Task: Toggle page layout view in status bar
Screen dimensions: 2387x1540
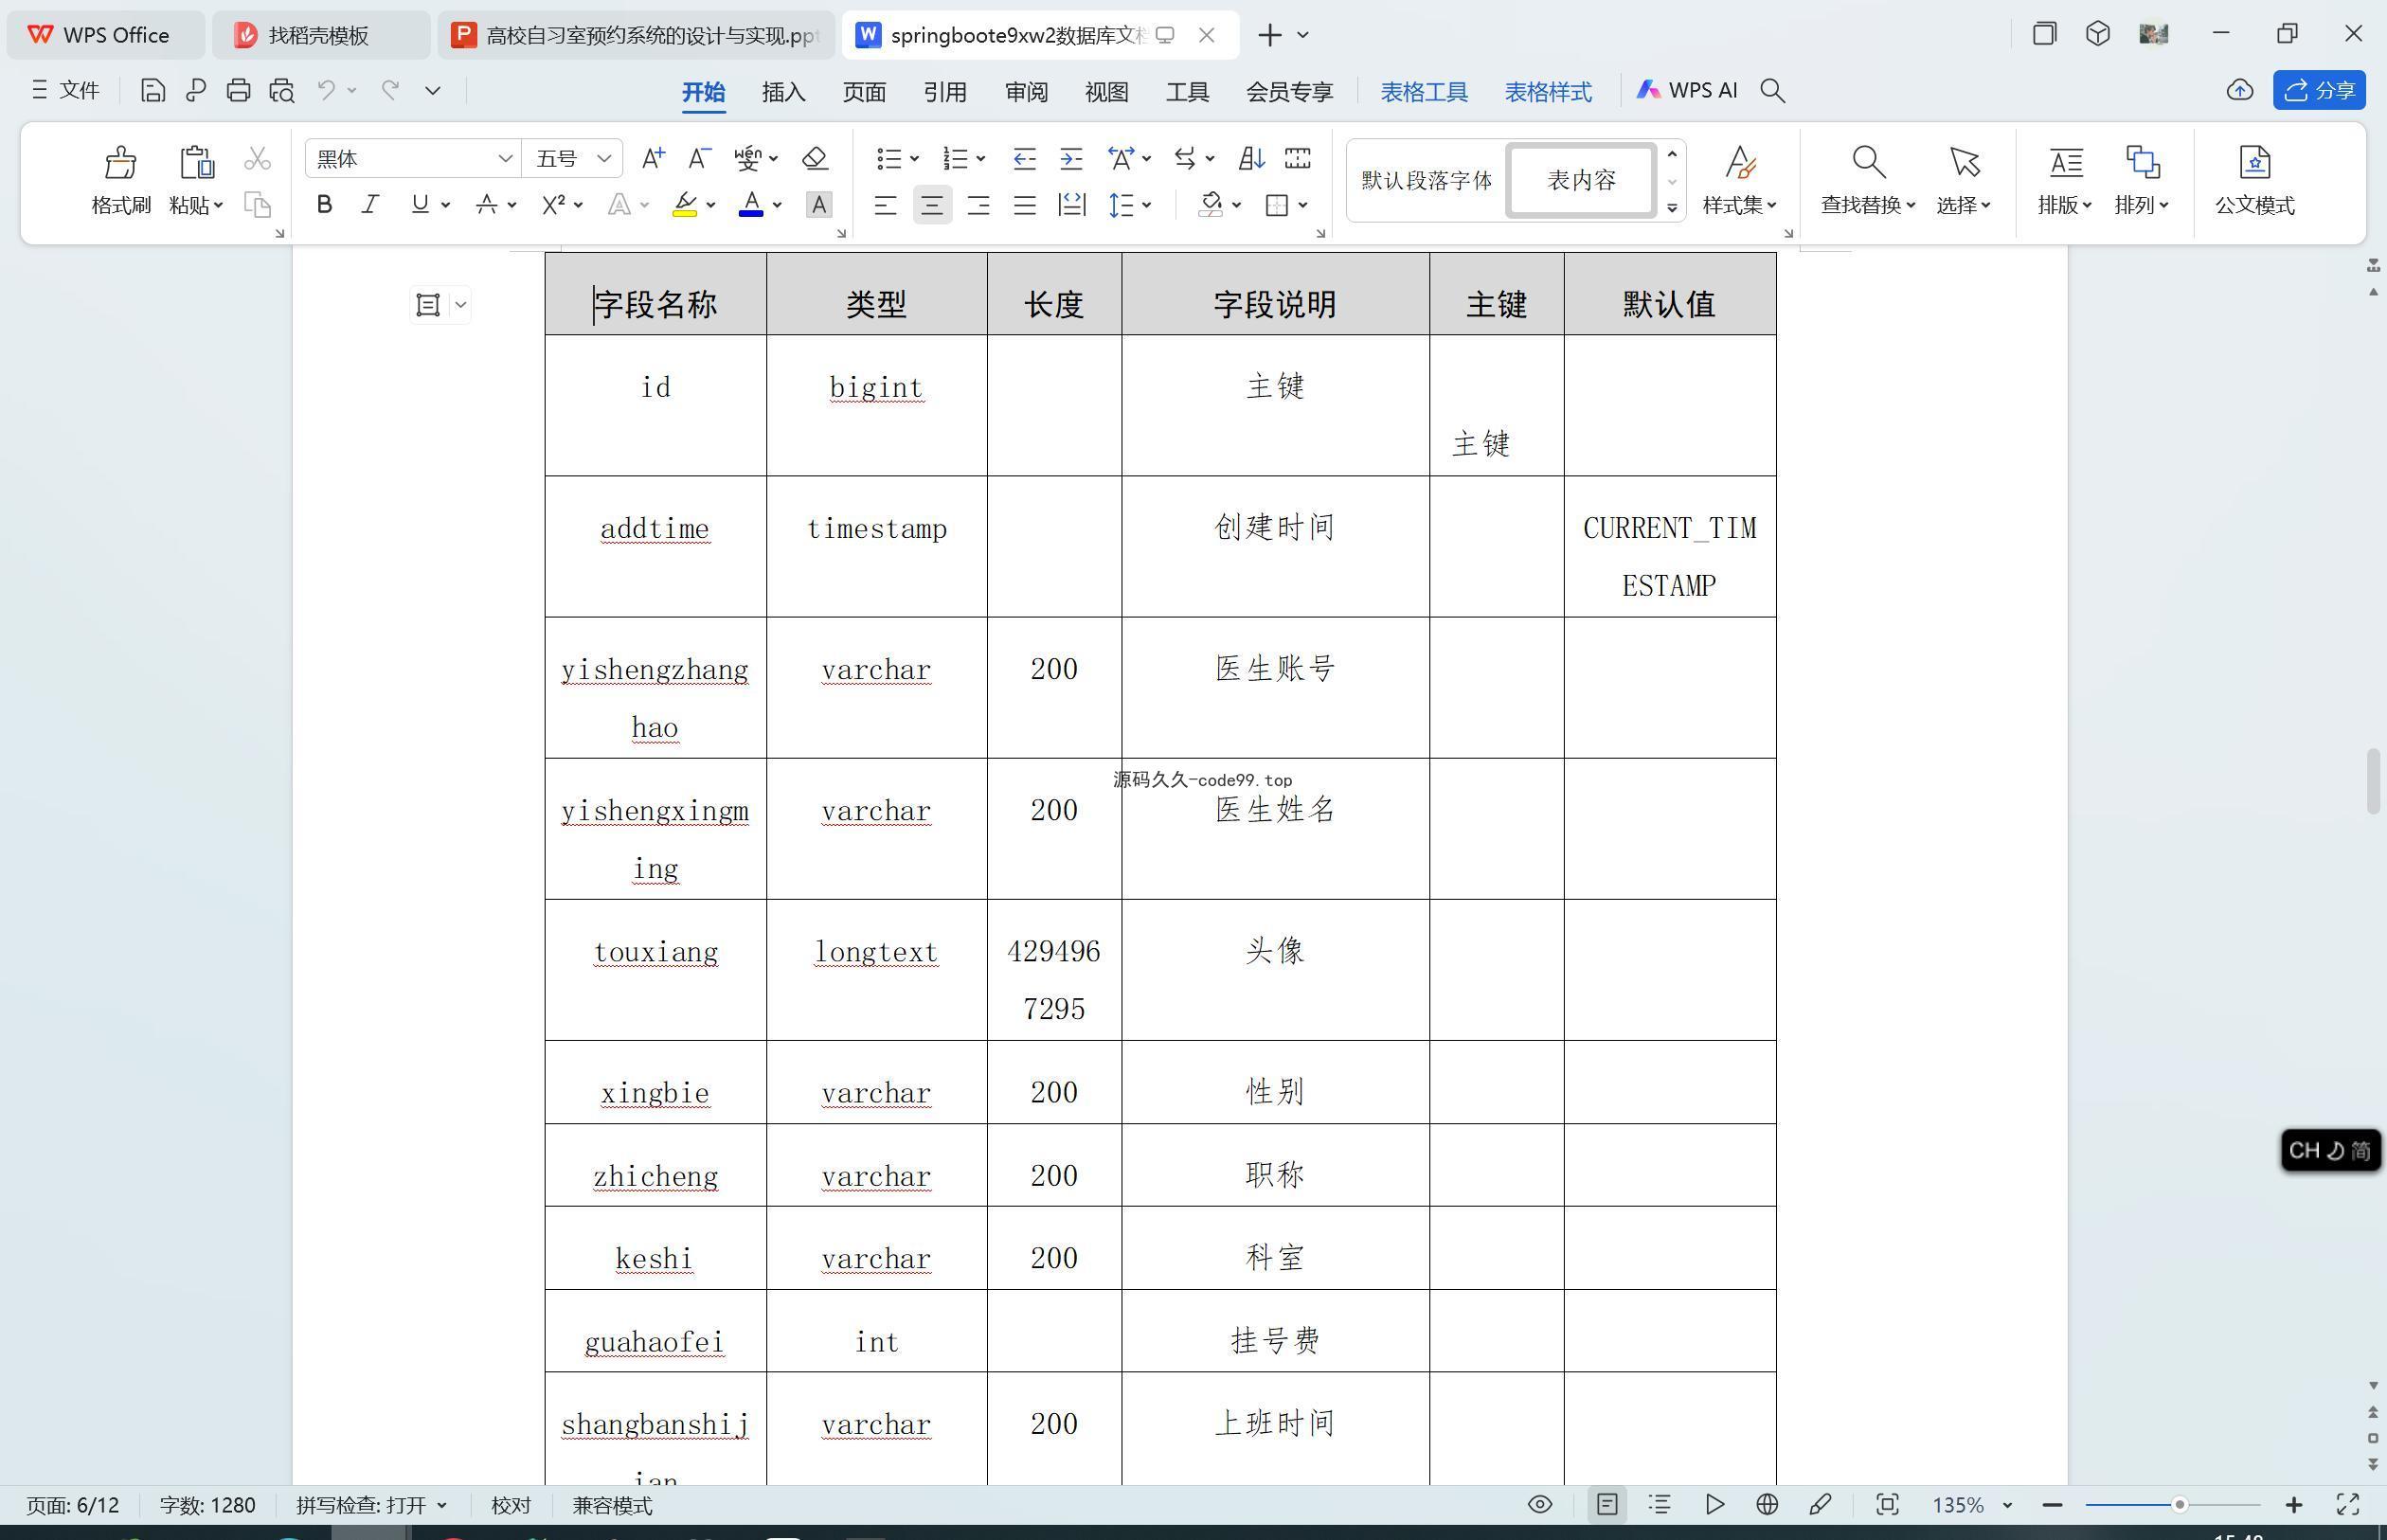Action: pyautogui.click(x=1607, y=1504)
